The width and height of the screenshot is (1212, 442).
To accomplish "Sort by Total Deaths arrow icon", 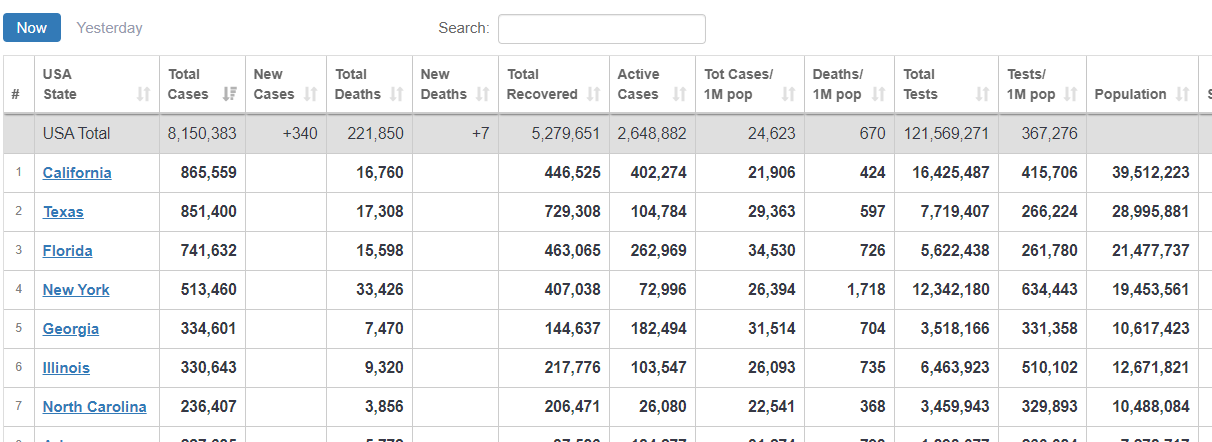I will point(396,94).
